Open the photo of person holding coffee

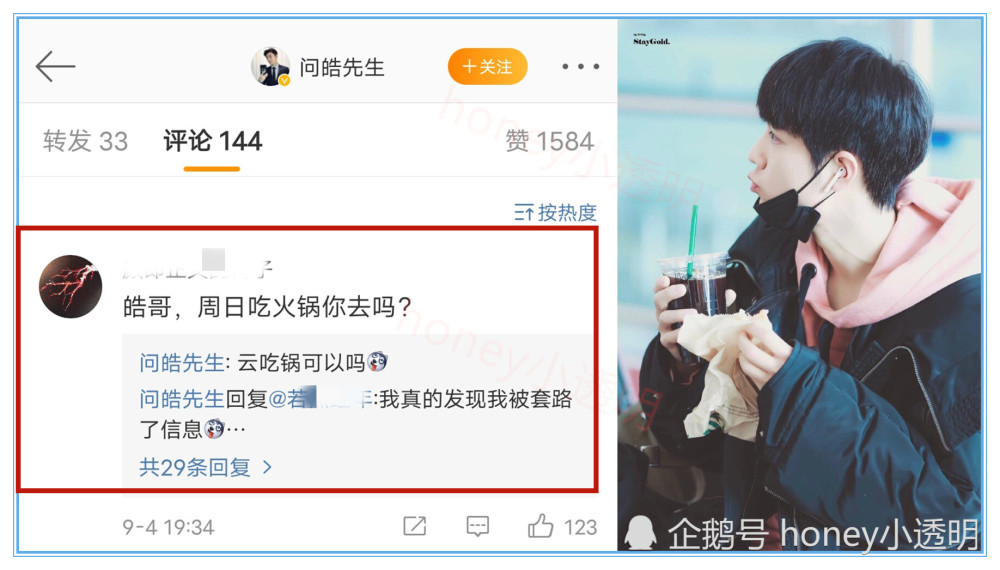click(801, 284)
